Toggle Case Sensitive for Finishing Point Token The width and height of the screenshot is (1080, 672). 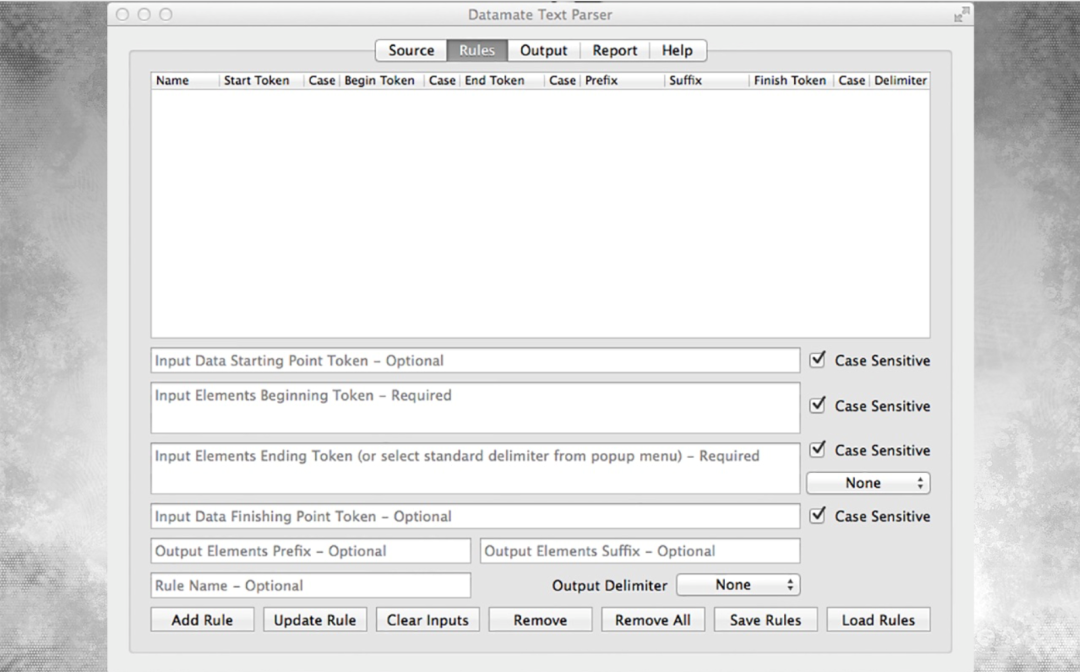(x=817, y=515)
